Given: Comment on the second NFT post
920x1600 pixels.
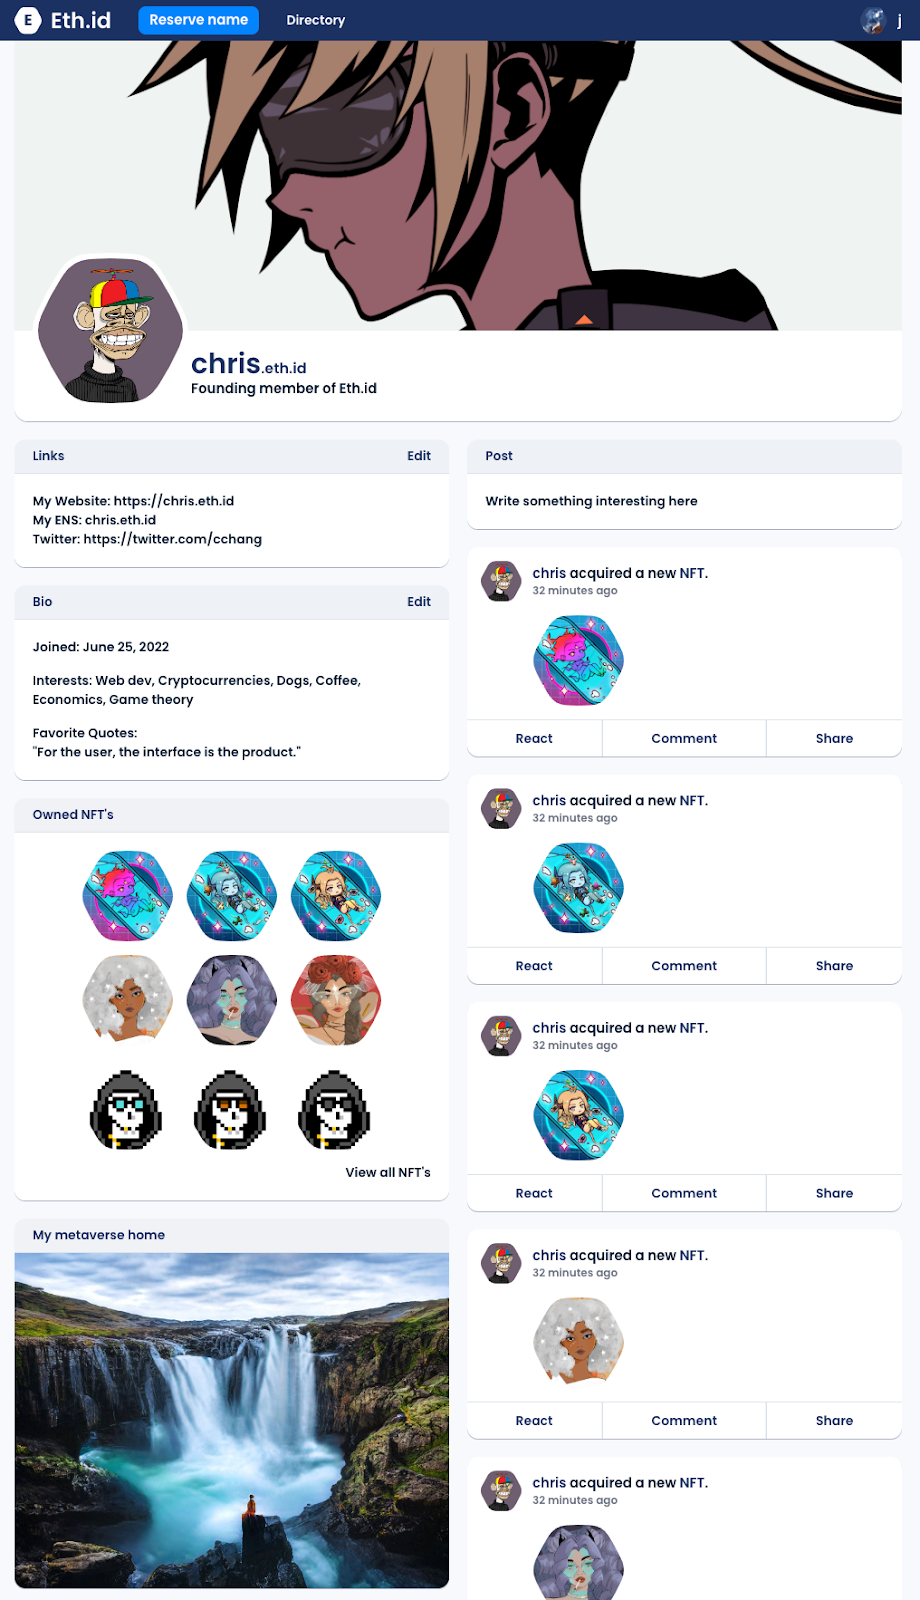Looking at the screenshot, I should 684,966.
